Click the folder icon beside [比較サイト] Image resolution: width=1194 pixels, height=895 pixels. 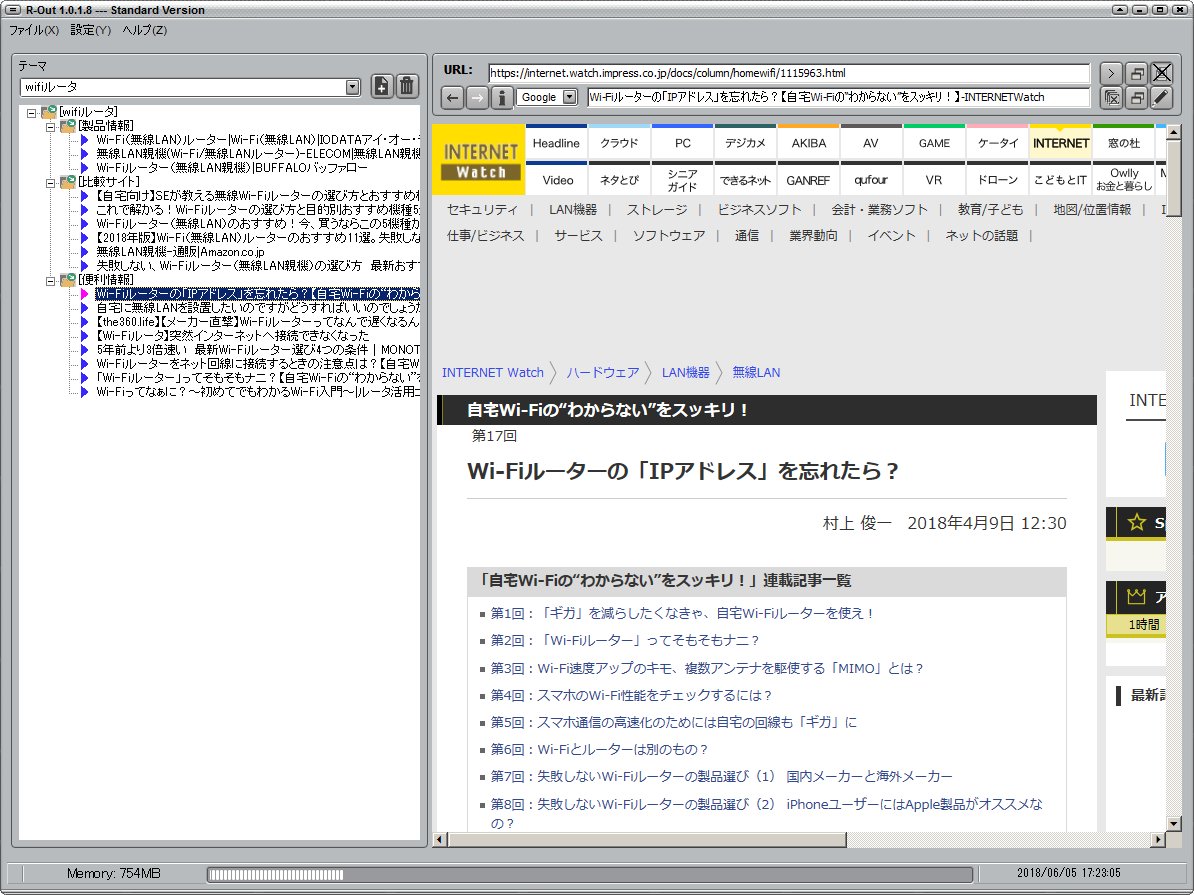[x=68, y=182]
